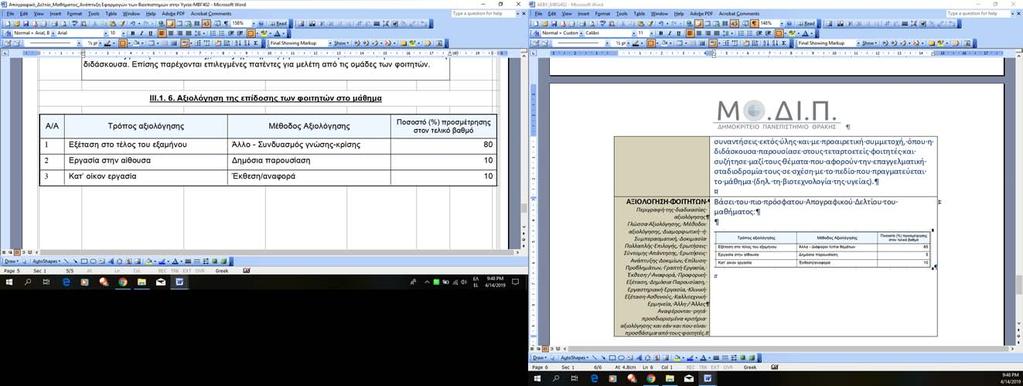Screen dimensions: 1023x386
Task: Open Microsoft Edge from the left taskbar
Action: (67, 282)
